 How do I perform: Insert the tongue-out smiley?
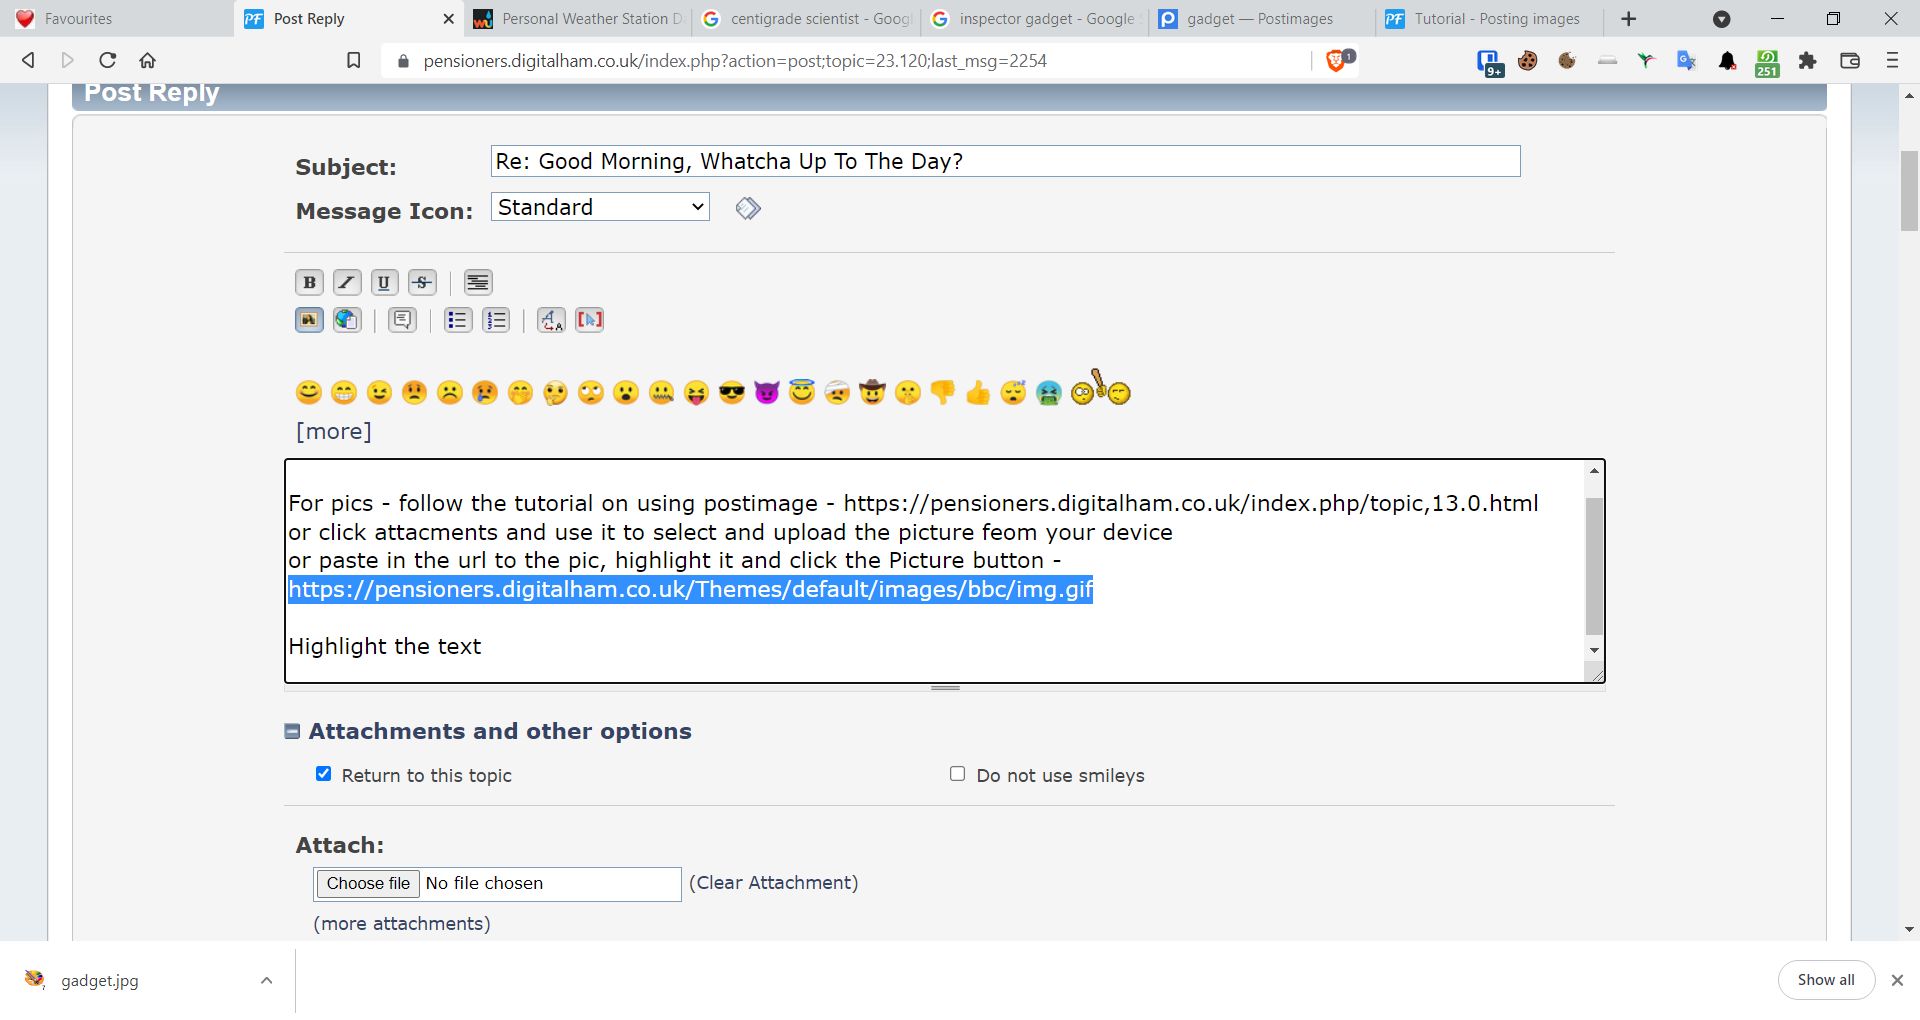pyautogui.click(x=697, y=393)
